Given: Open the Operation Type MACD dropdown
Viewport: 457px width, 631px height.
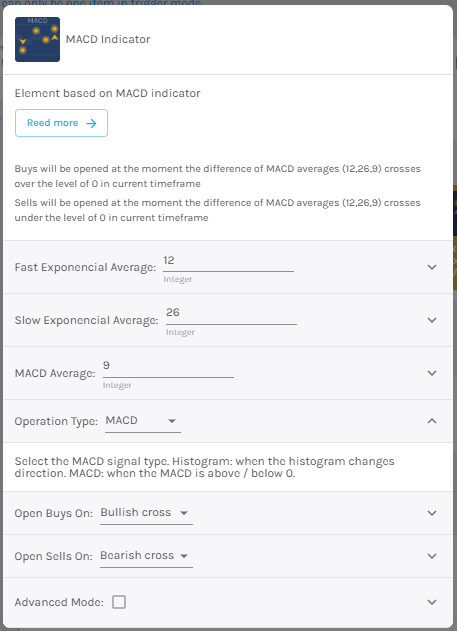Looking at the screenshot, I should point(142,421).
